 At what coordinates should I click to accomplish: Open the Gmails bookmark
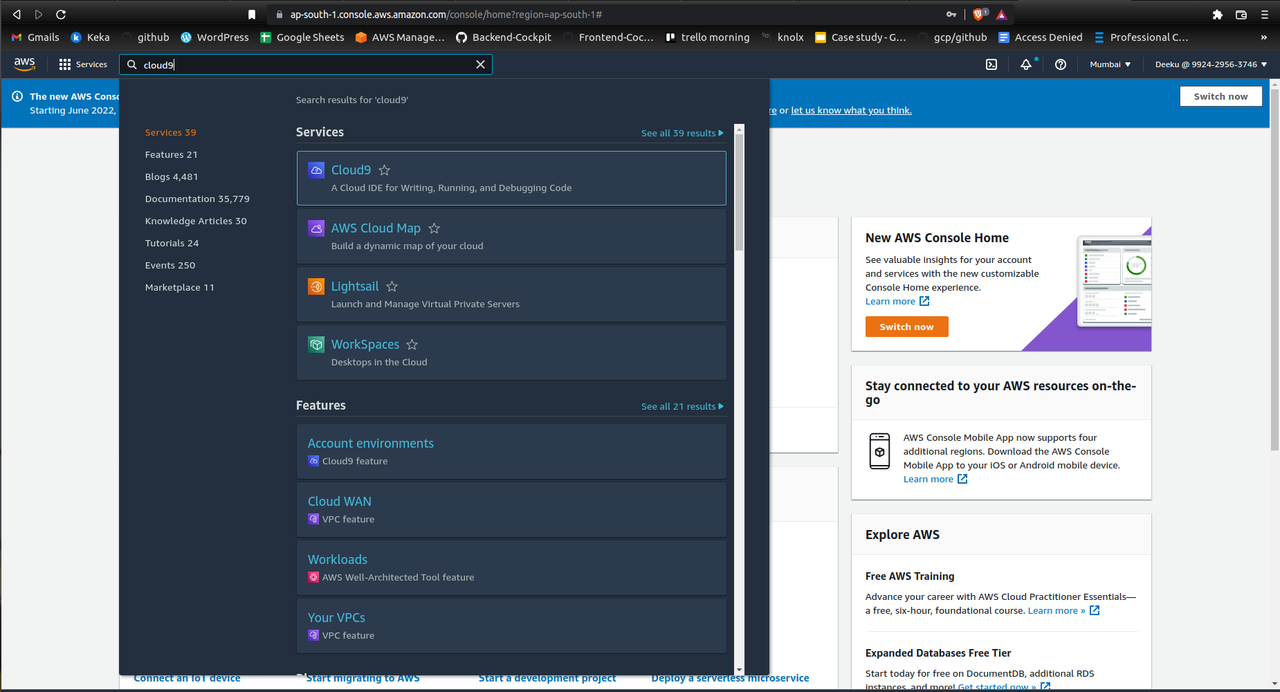[x=35, y=37]
